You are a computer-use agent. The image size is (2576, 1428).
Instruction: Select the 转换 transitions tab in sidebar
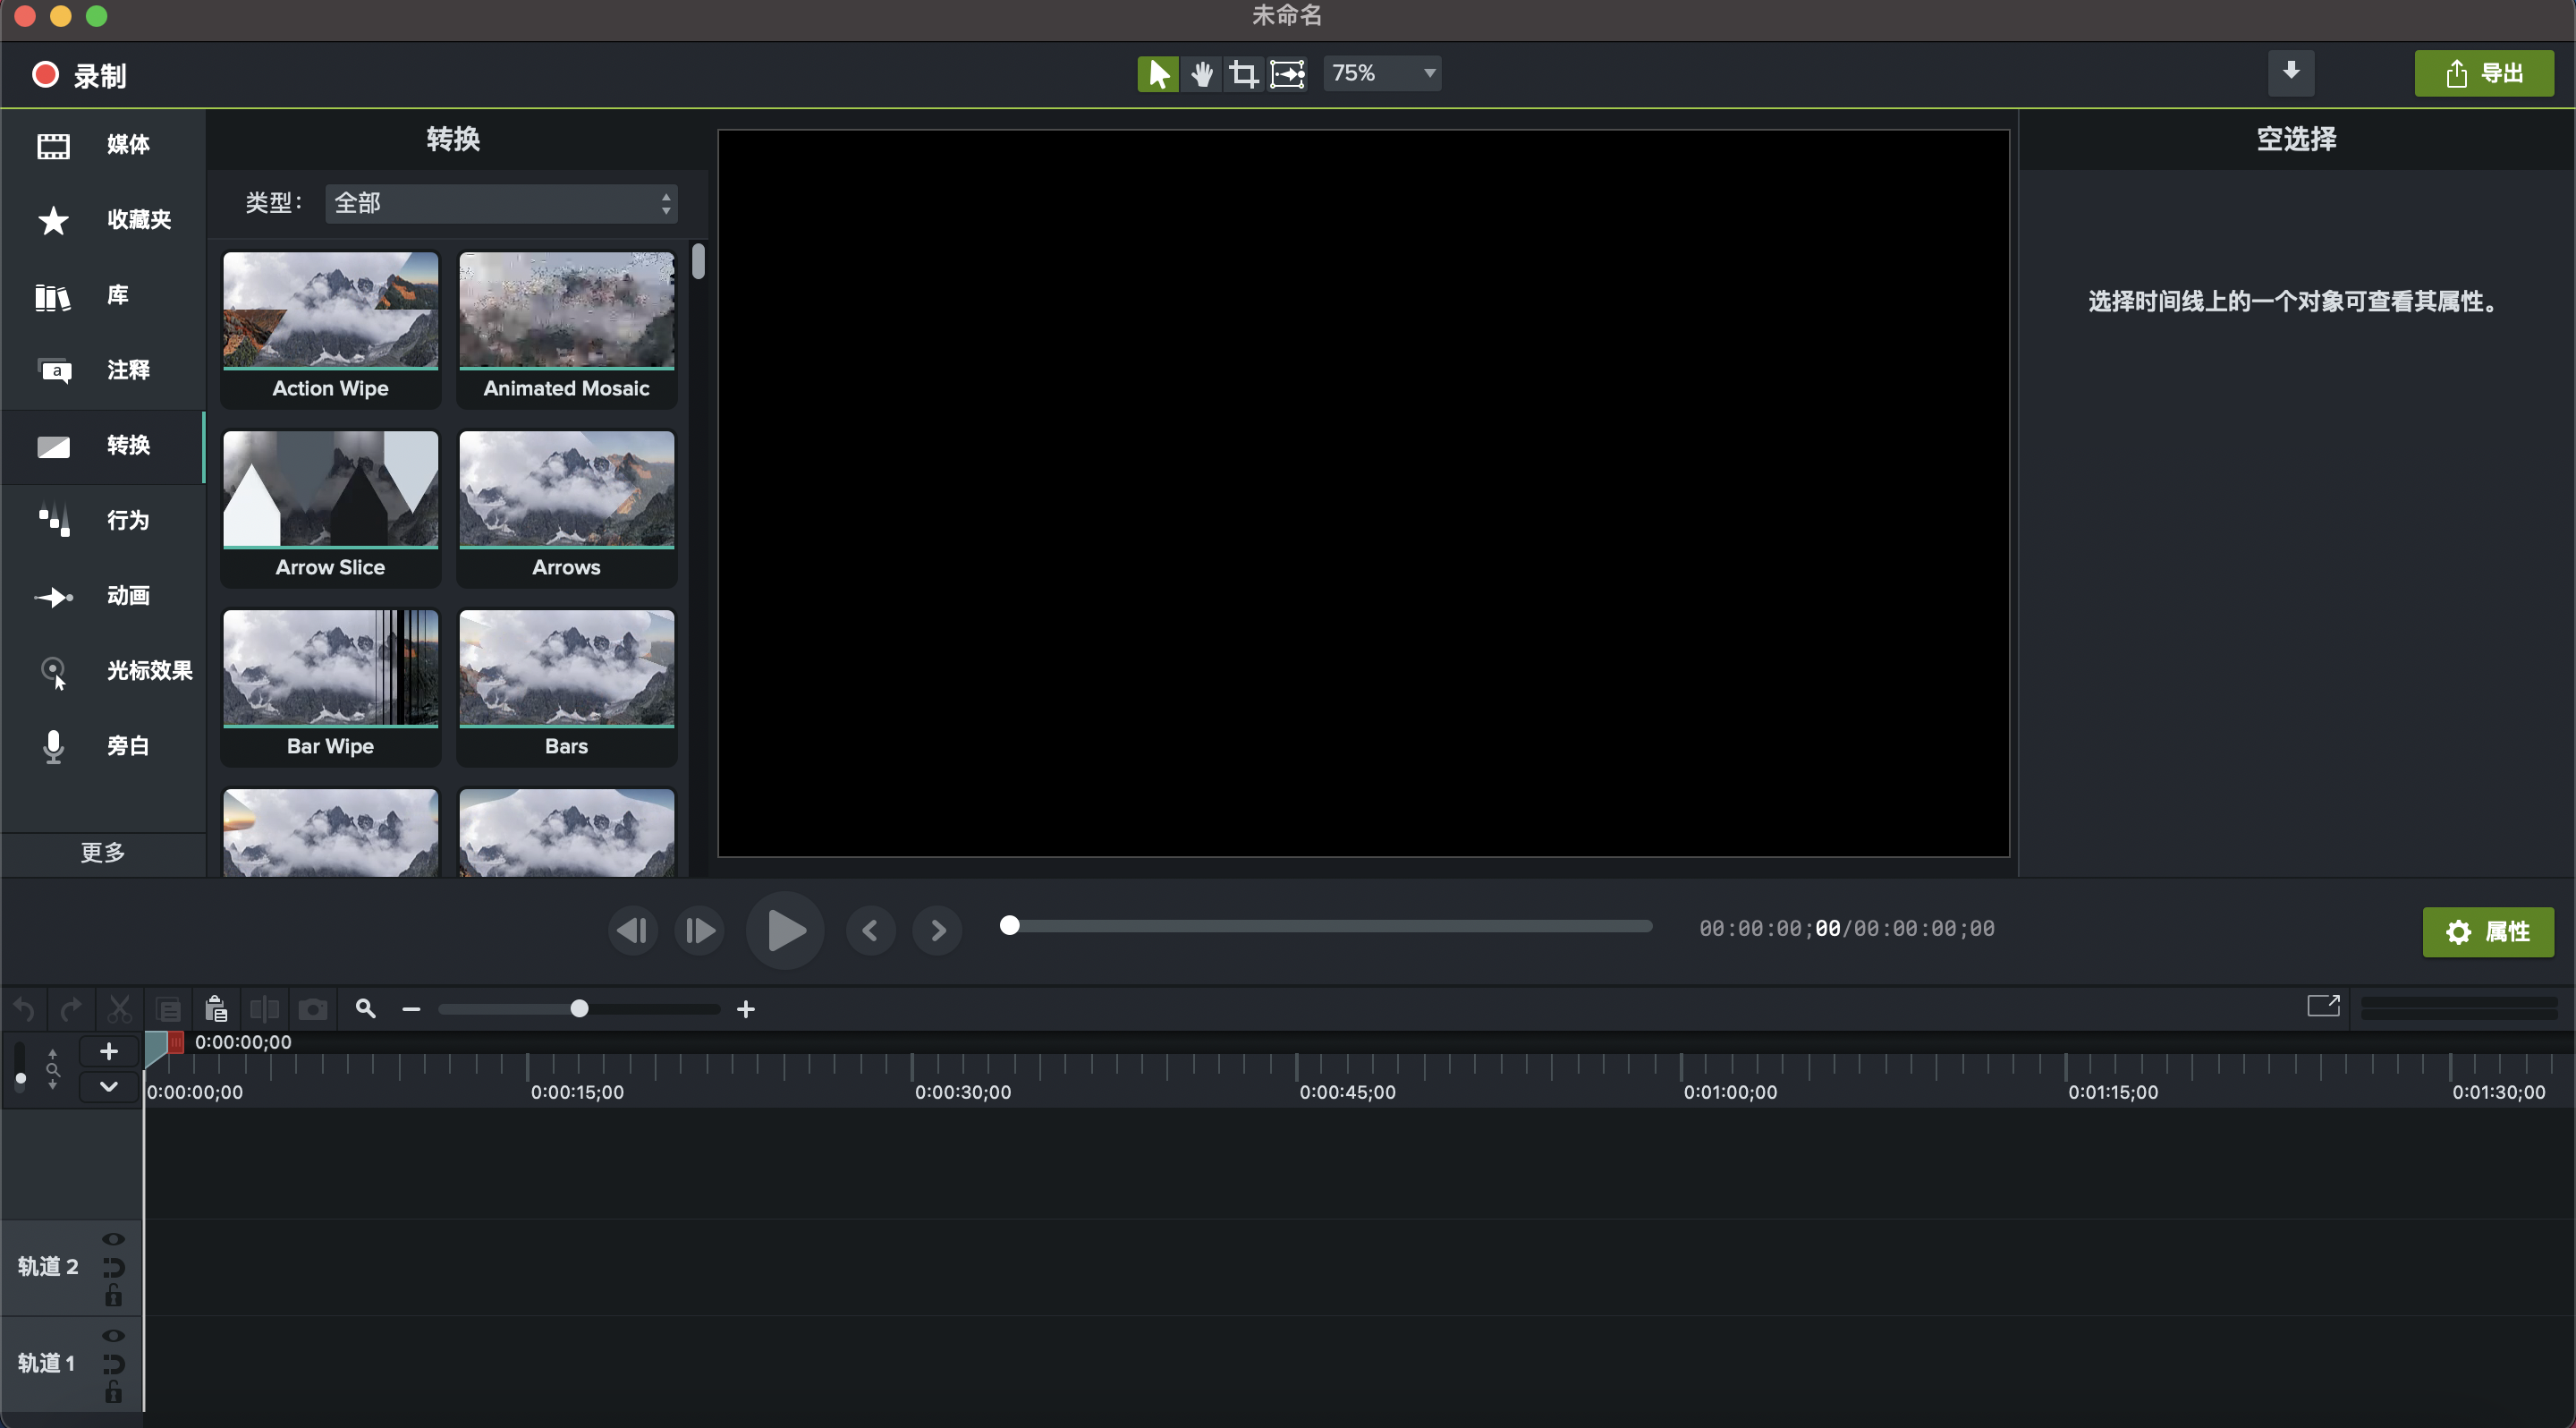click(103, 446)
